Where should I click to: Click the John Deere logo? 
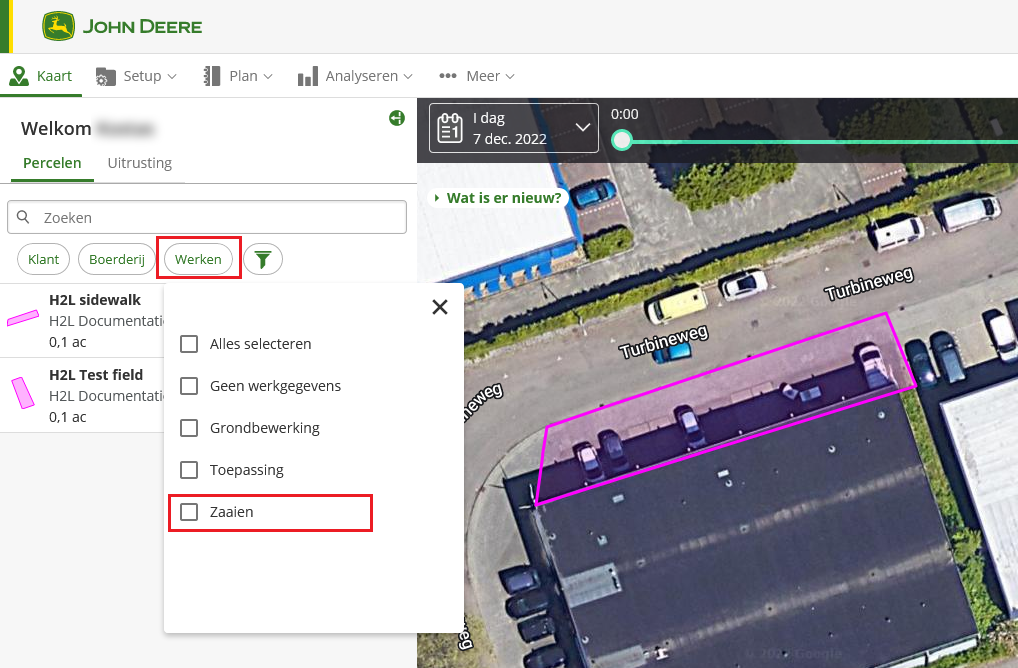tap(122, 26)
